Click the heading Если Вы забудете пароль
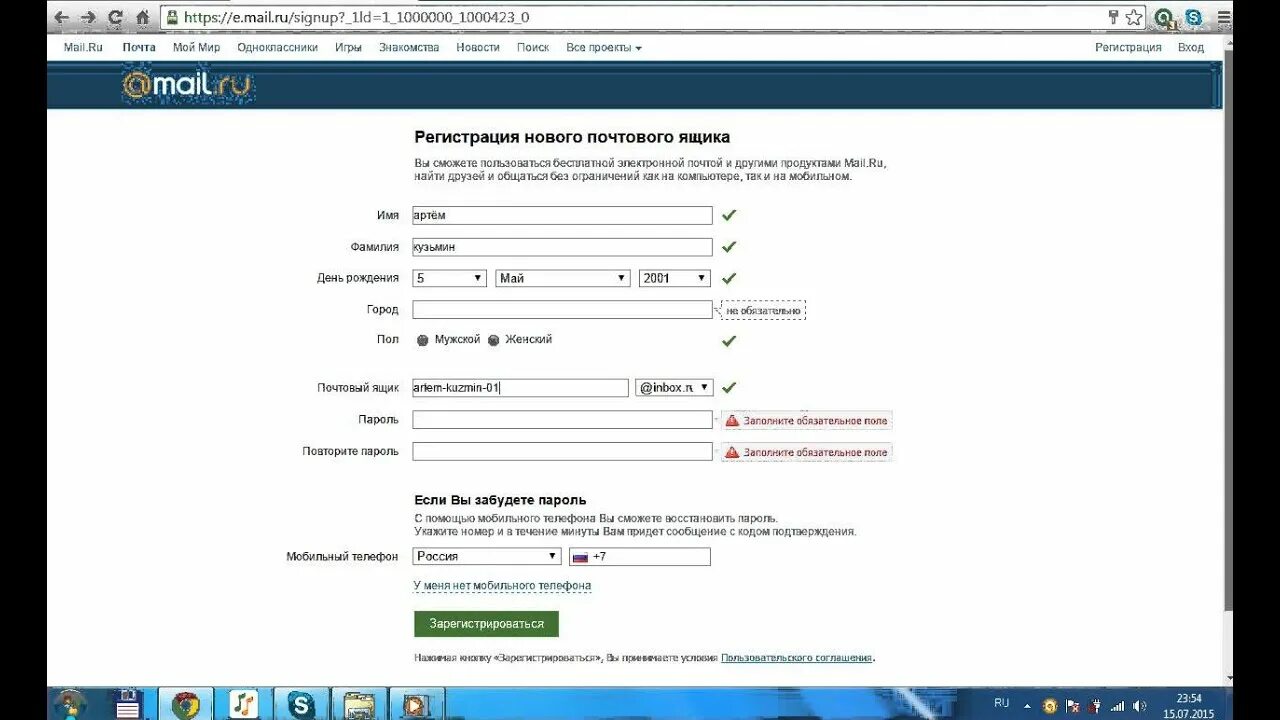This screenshot has width=1280, height=720. [500, 500]
